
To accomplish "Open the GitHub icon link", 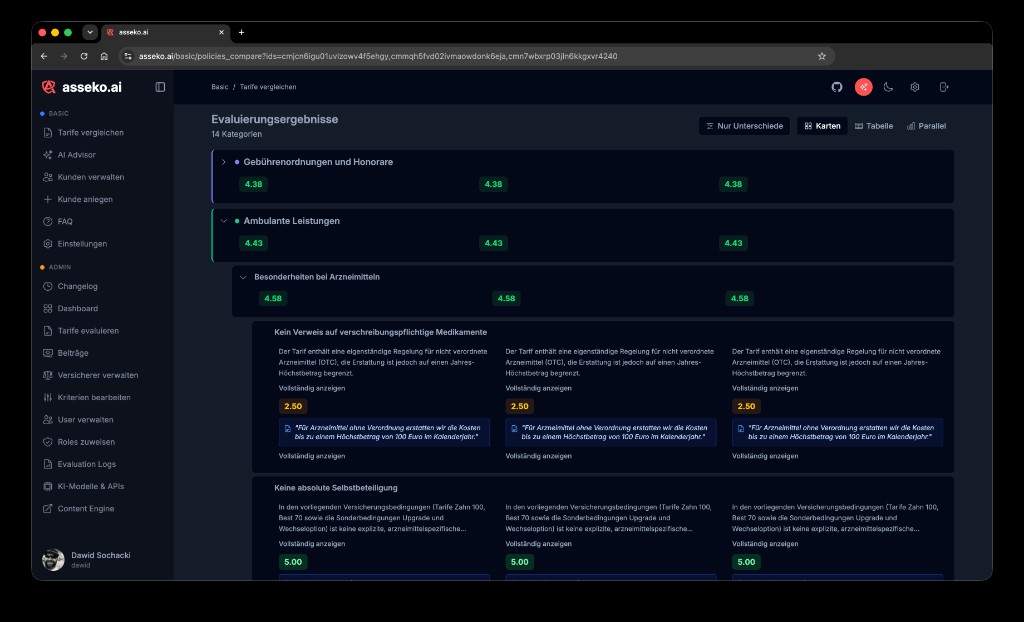I will point(837,87).
